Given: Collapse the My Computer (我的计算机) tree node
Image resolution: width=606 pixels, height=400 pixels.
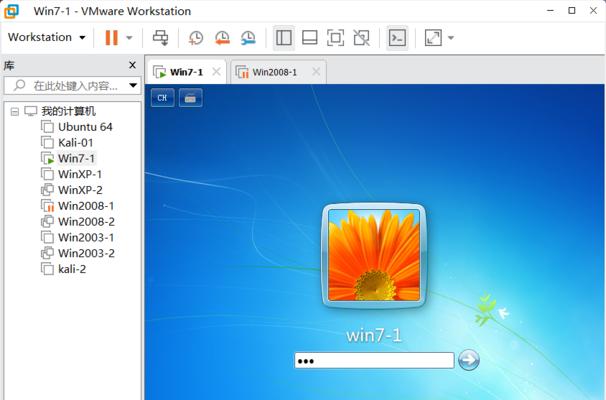Looking at the screenshot, I should (15, 112).
